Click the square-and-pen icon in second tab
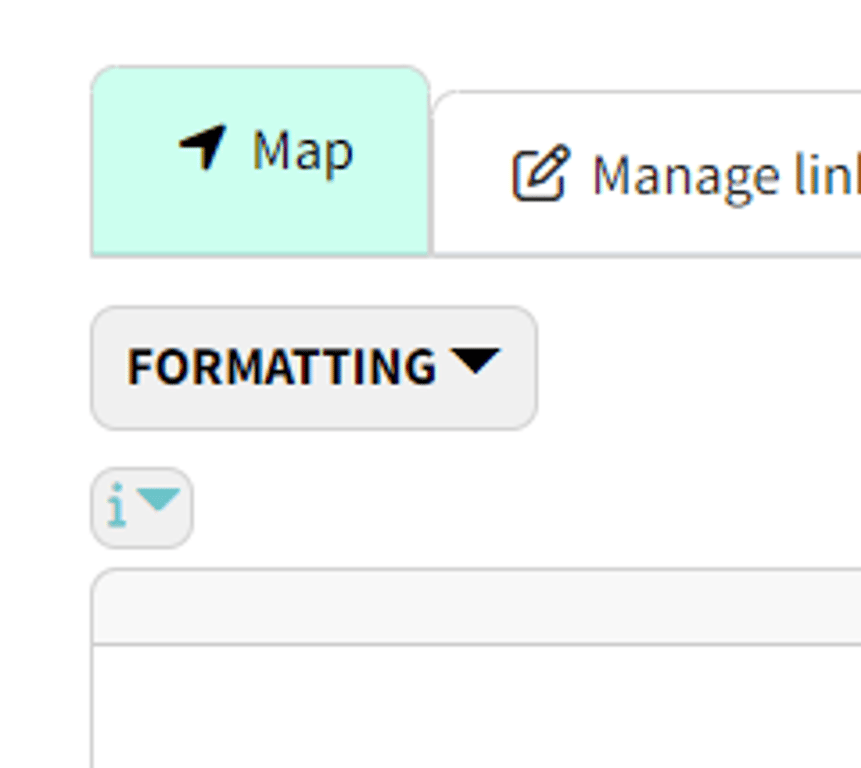 (541, 174)
